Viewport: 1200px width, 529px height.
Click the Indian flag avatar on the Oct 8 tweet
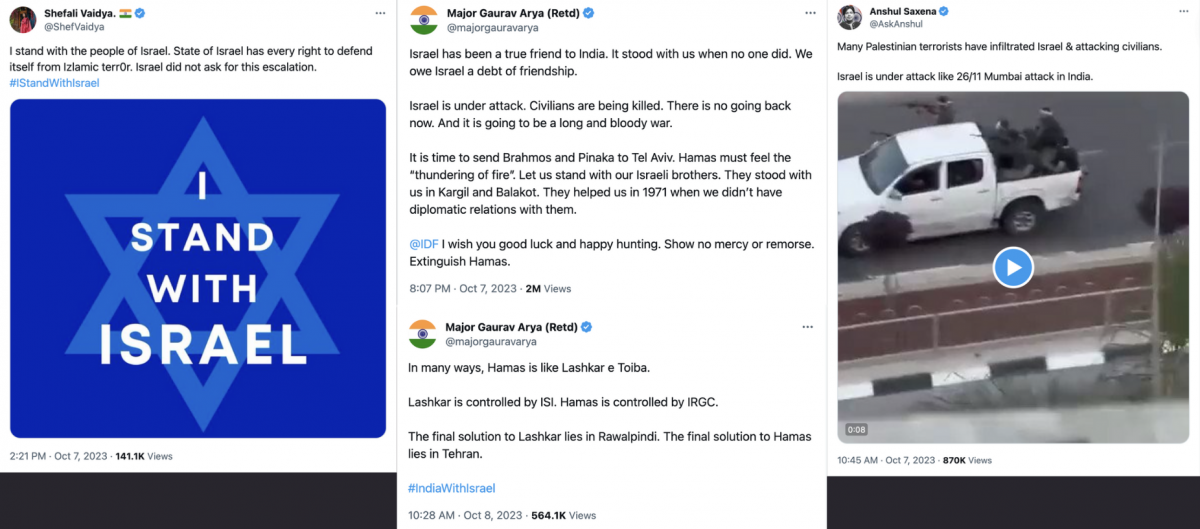424,333
